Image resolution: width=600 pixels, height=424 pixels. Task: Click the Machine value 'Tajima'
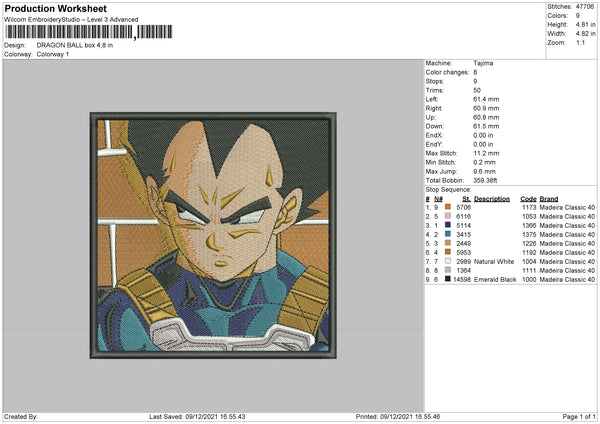483,63
